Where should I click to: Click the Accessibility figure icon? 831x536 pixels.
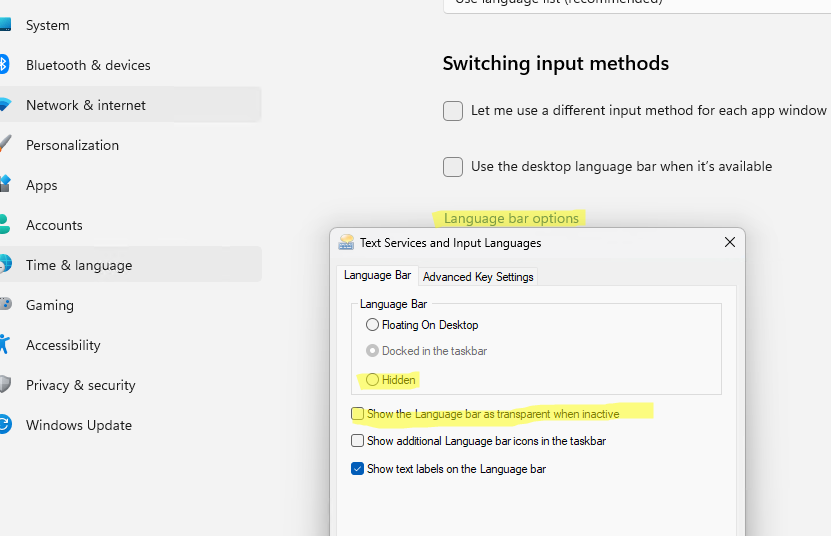4,345
